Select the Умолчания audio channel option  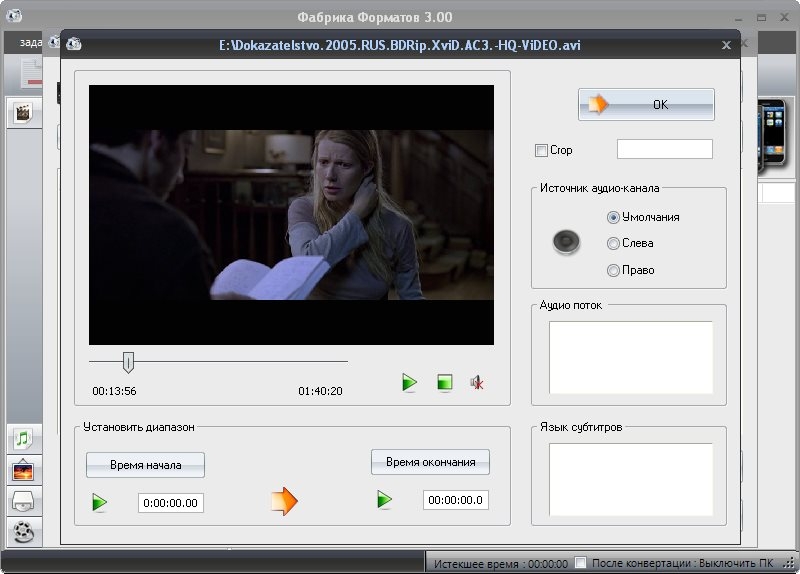[613, 217]
